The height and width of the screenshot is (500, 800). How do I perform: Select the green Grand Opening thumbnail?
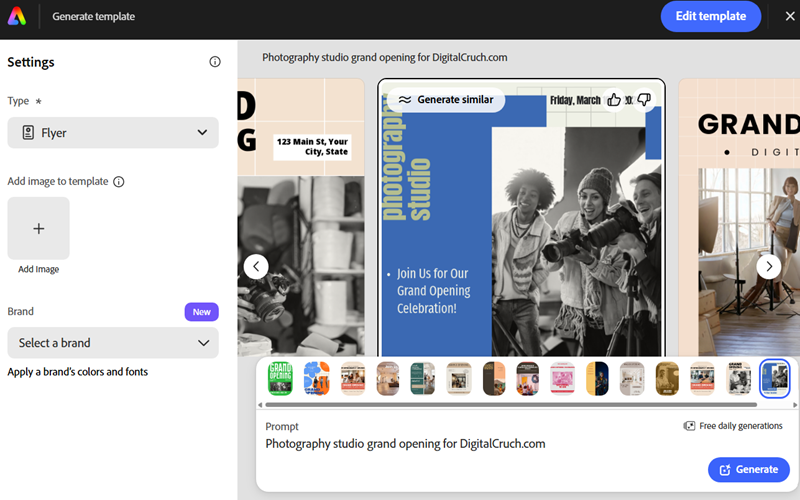(280, 378)
